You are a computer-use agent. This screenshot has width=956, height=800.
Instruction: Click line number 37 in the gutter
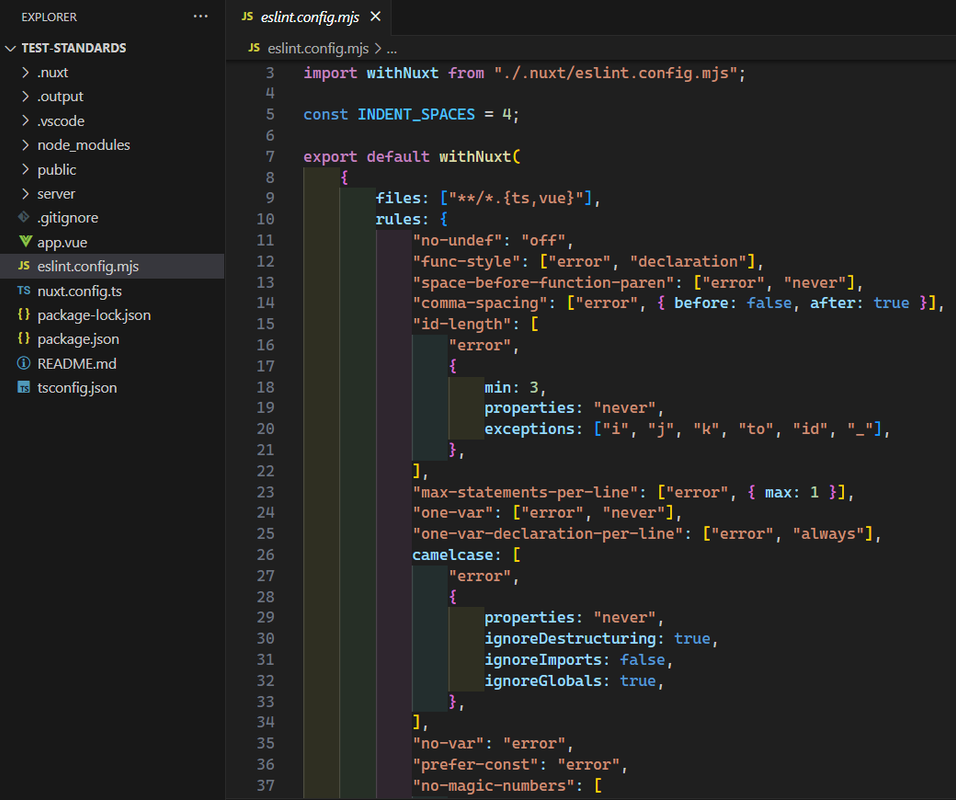pos(265,785)
